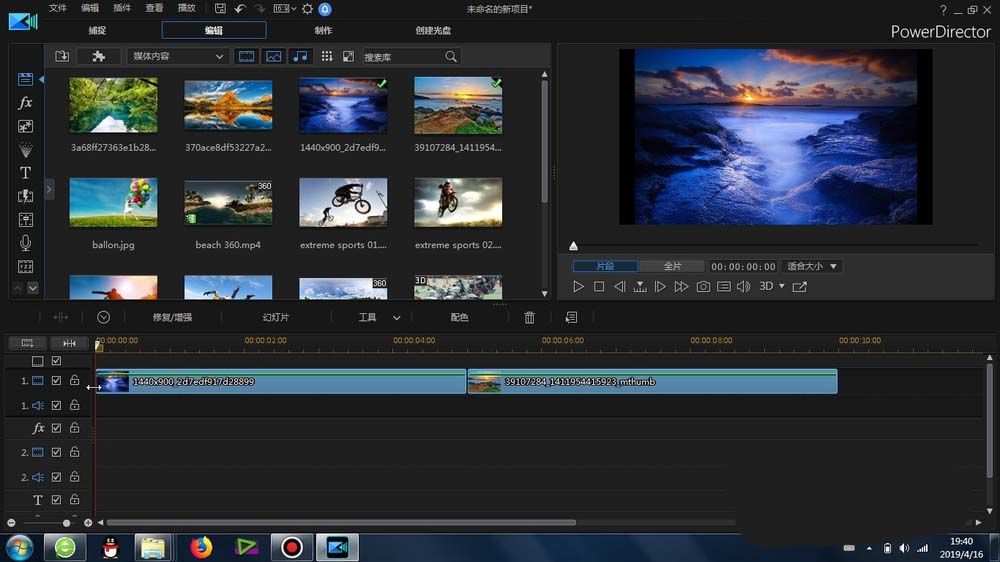Lock audio track 1
Screen dimensions: 1000x562
pyautogui.click(x=75, y=406)
